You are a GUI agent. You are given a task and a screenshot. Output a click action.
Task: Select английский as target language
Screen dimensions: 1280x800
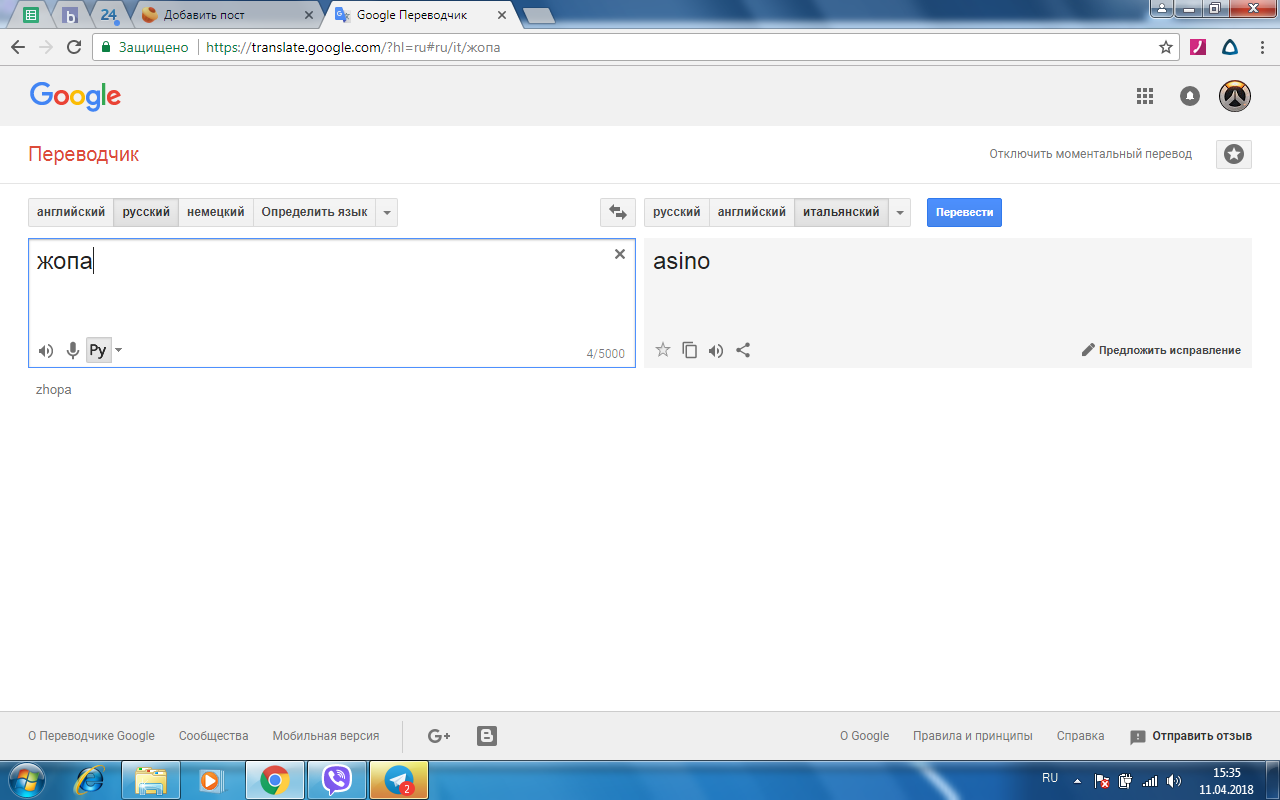tap(752, 212)
